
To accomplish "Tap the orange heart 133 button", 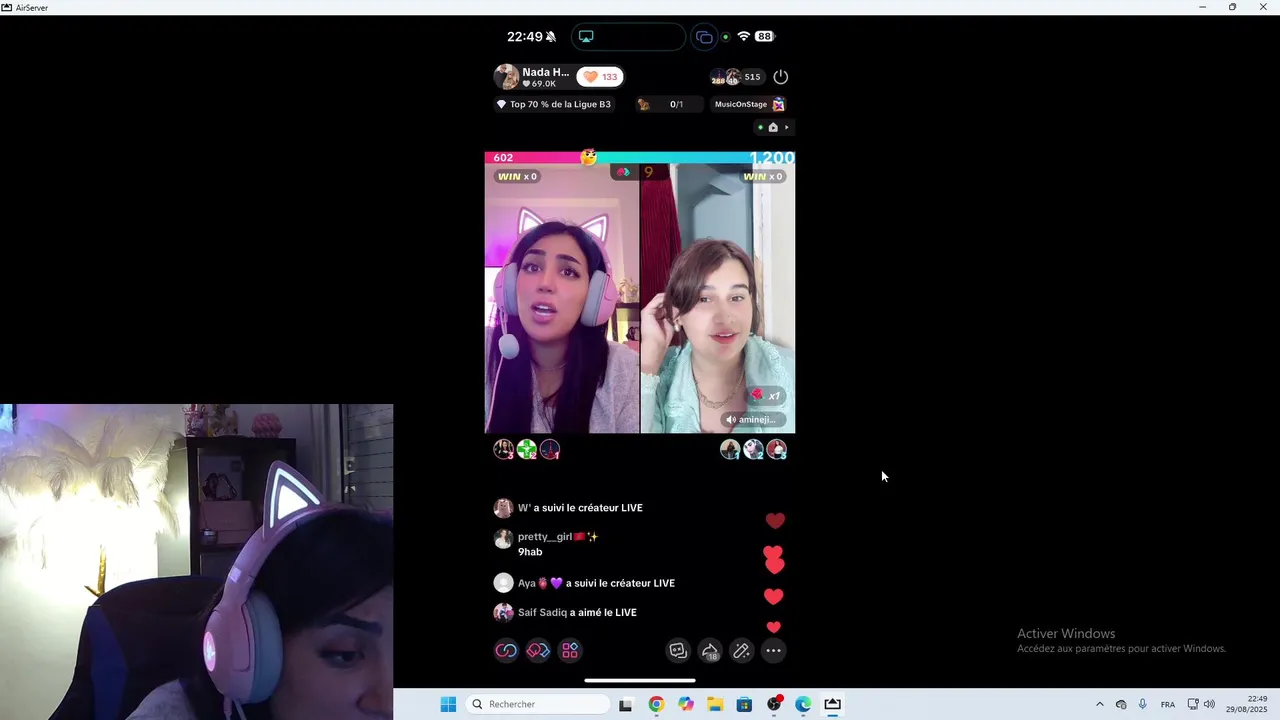I will click(x=600, y=77).
